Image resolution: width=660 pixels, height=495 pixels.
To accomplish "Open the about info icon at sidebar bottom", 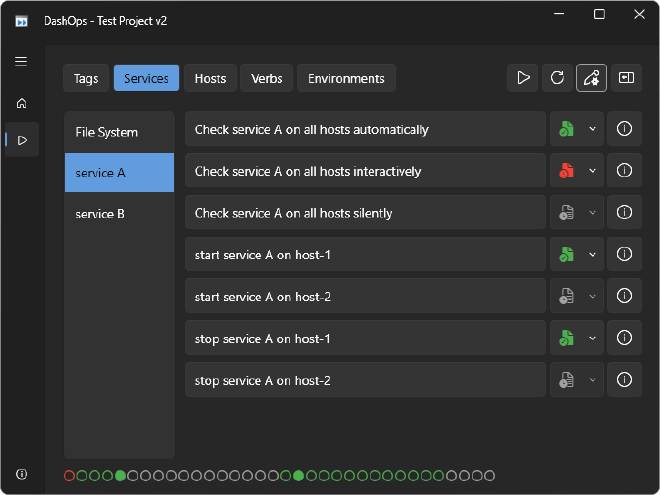I will point(21,473).
